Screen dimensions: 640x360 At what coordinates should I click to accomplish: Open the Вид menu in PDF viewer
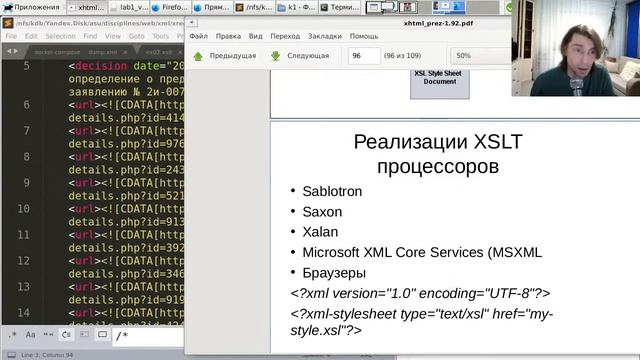tap(256, 36)
